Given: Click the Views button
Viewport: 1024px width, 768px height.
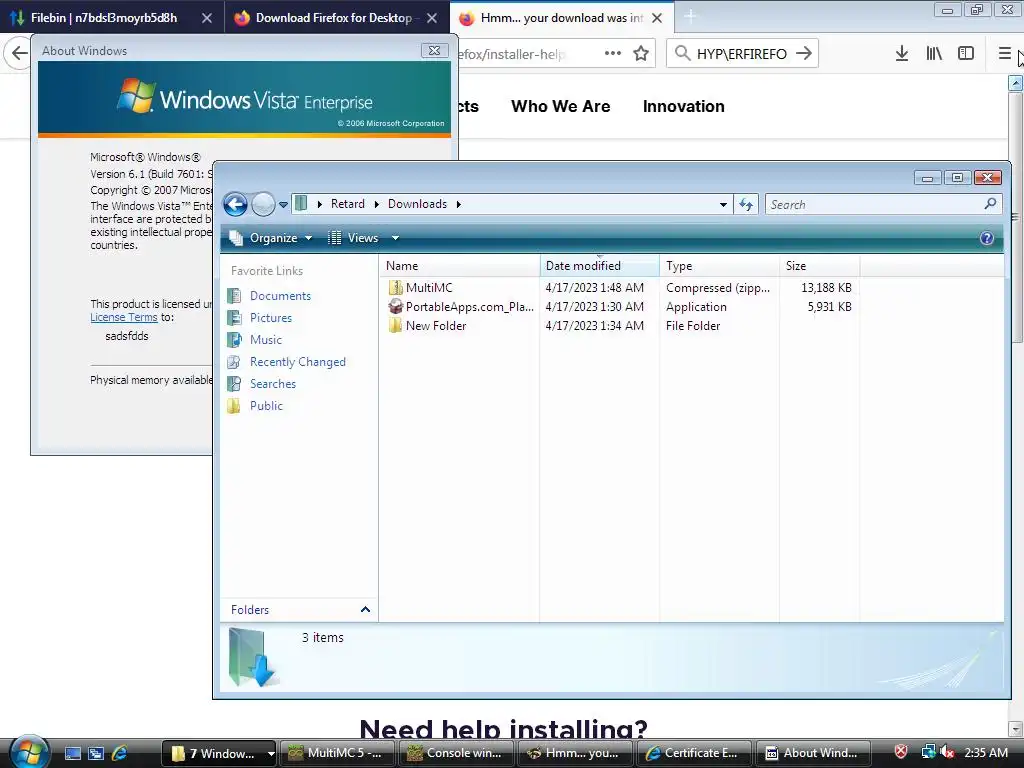Looking at the screenshot, I should pyautogui.click(x=353, y=238).
